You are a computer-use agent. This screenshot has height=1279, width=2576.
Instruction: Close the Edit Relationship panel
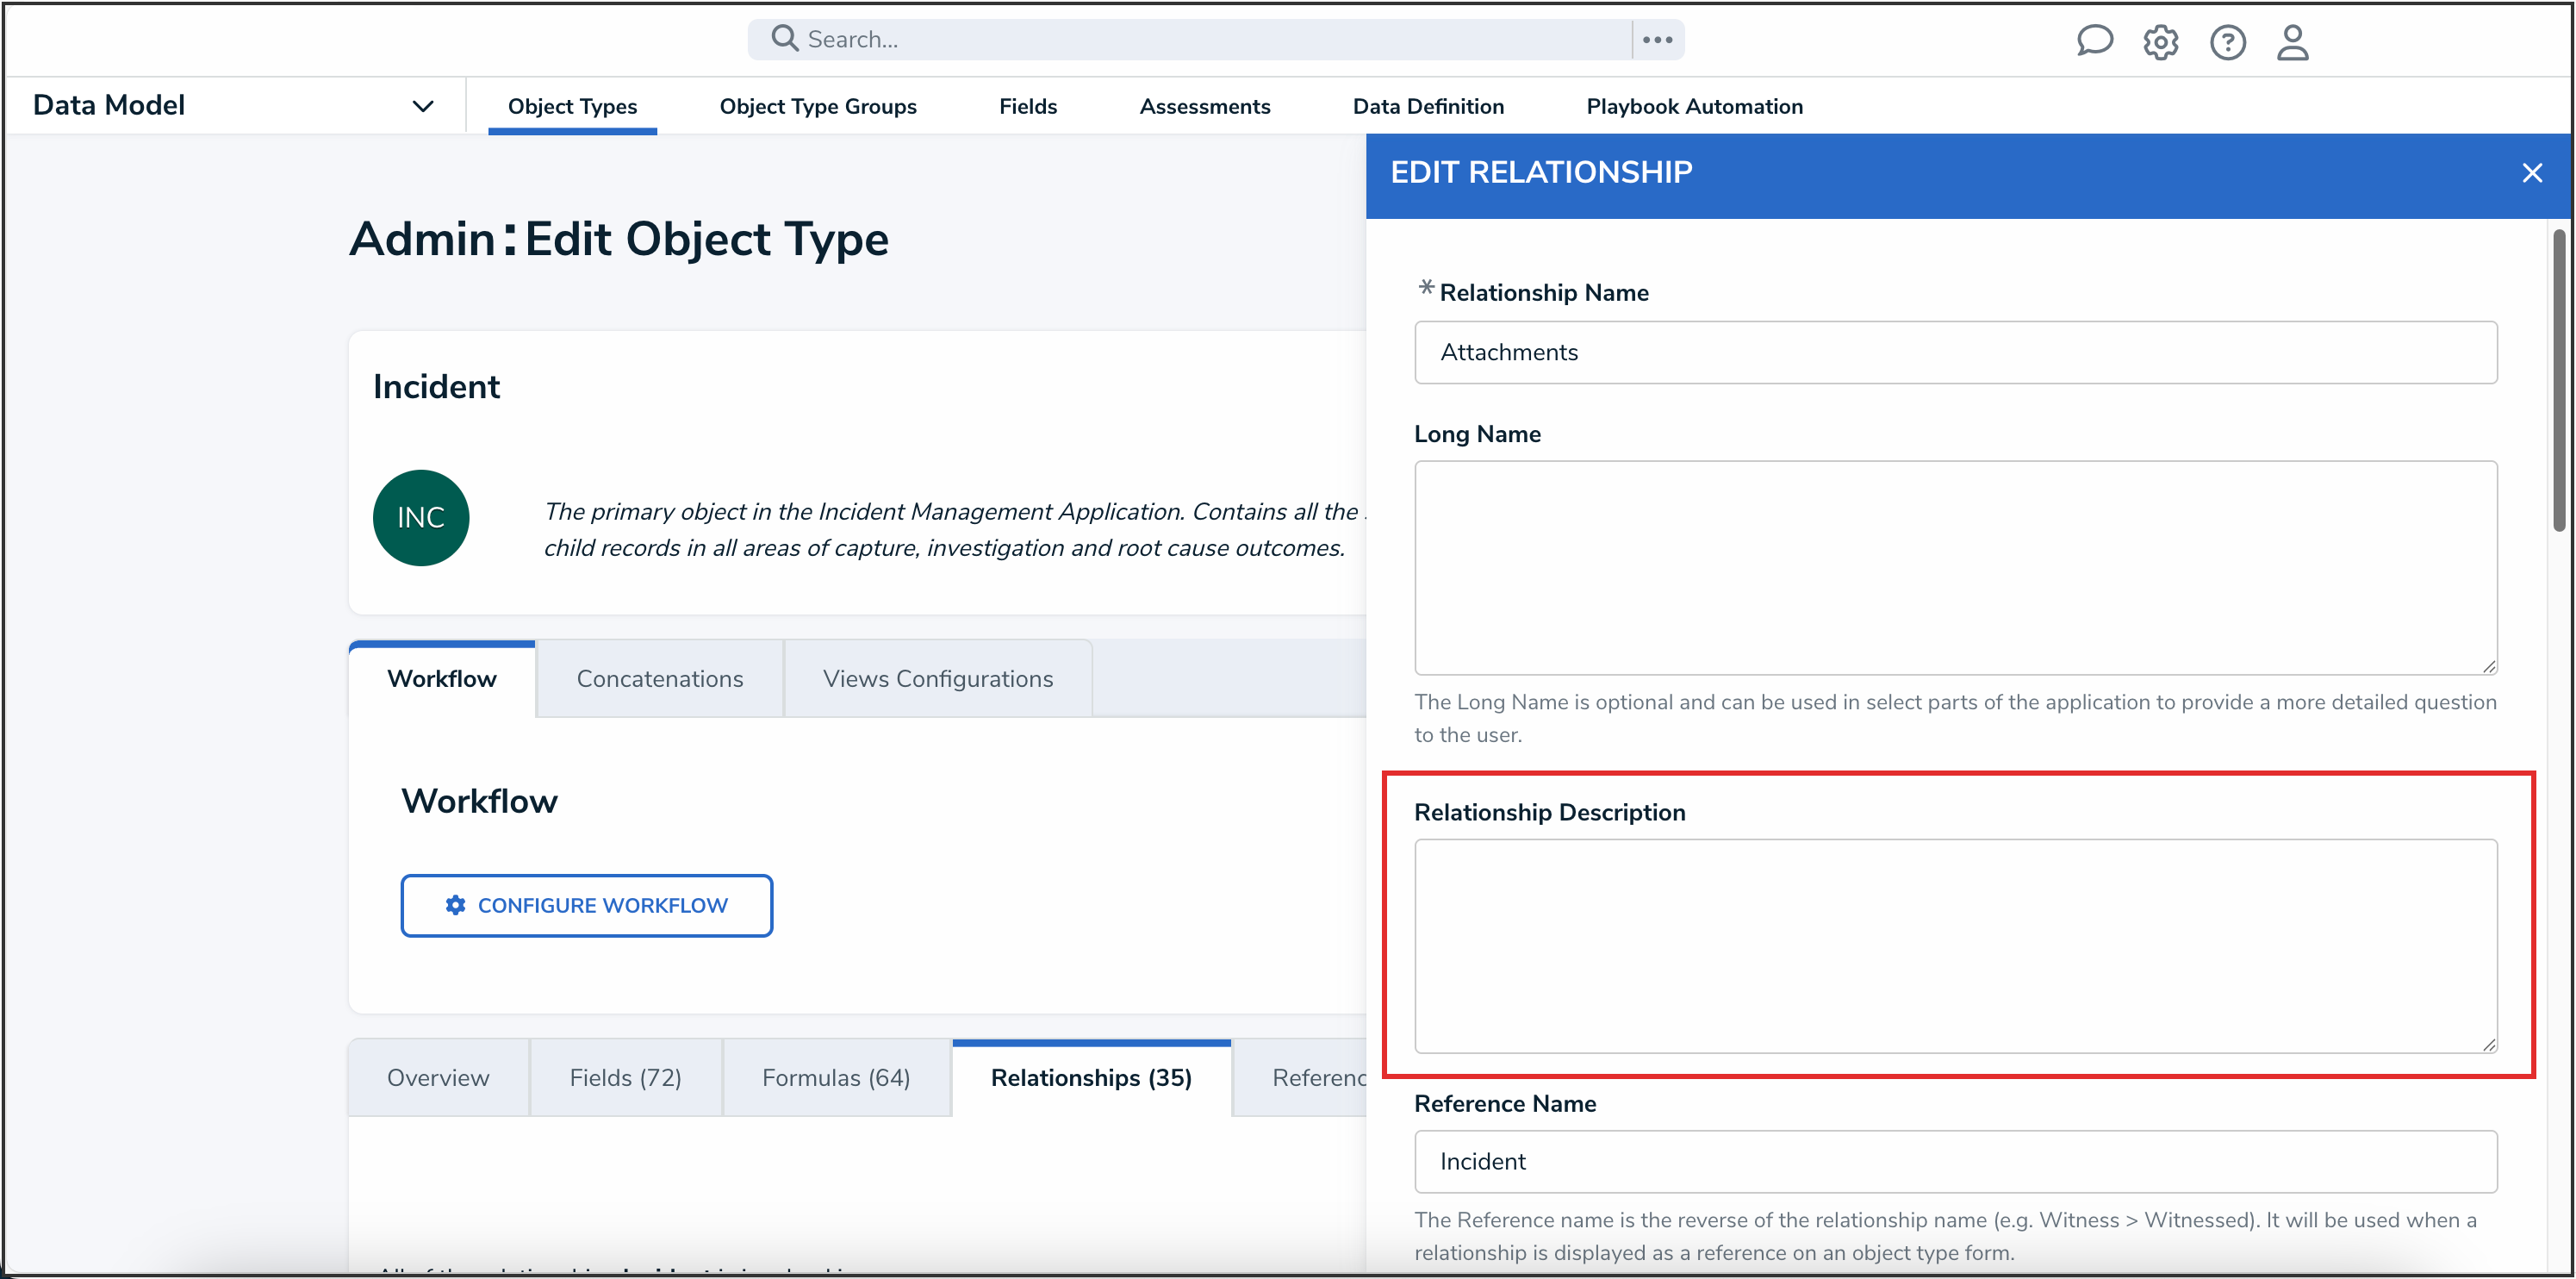pyautogui.click(x=2531, y=173)
